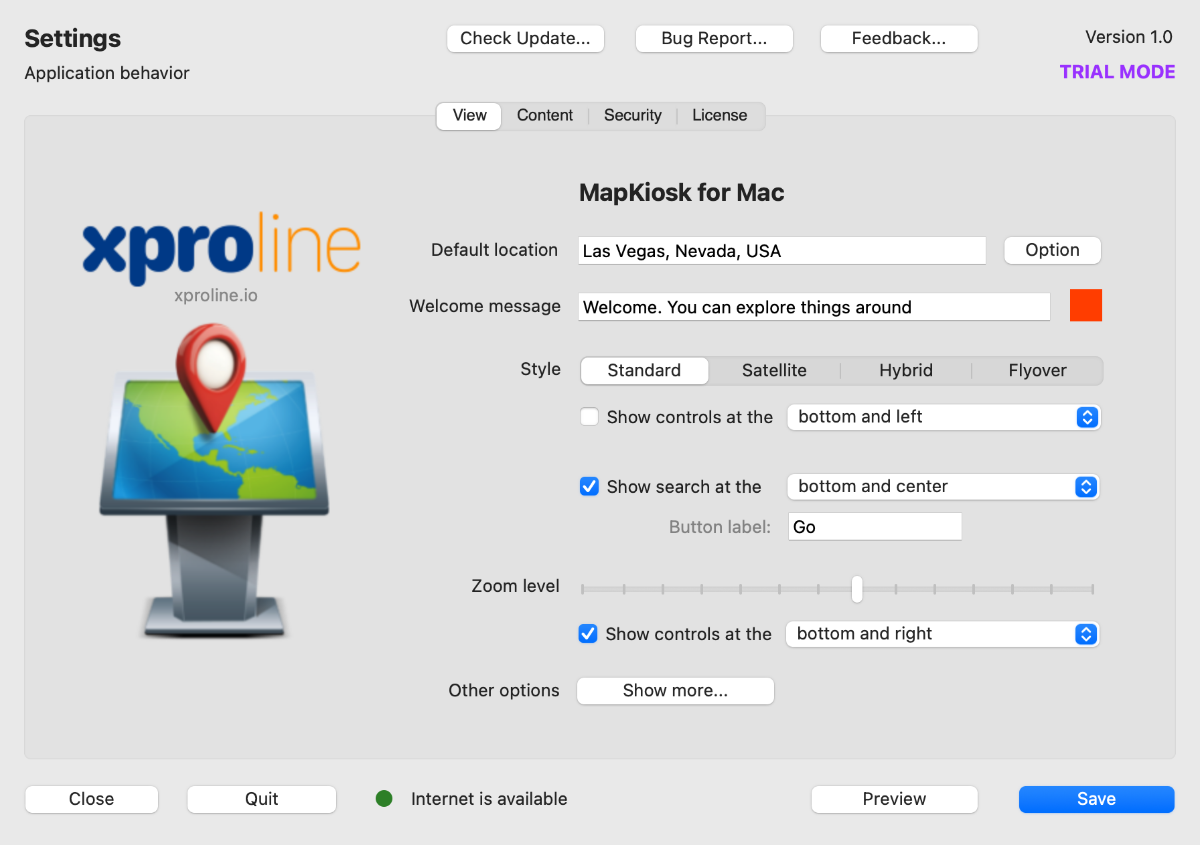
Task: Click the map kiosk illustration icon
Action: point(214,482)
